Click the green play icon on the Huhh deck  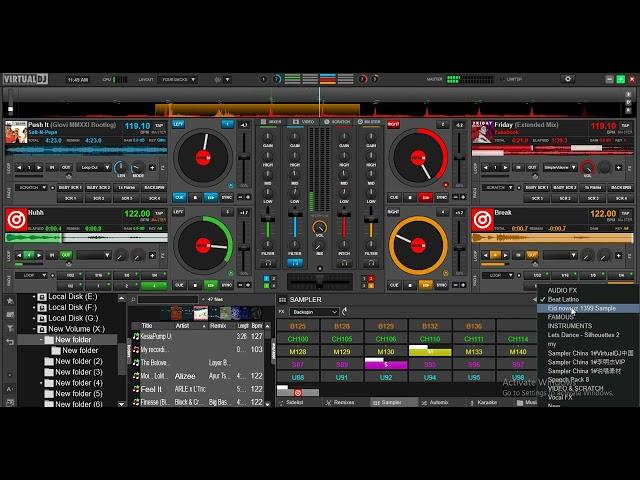pos(211,285)
